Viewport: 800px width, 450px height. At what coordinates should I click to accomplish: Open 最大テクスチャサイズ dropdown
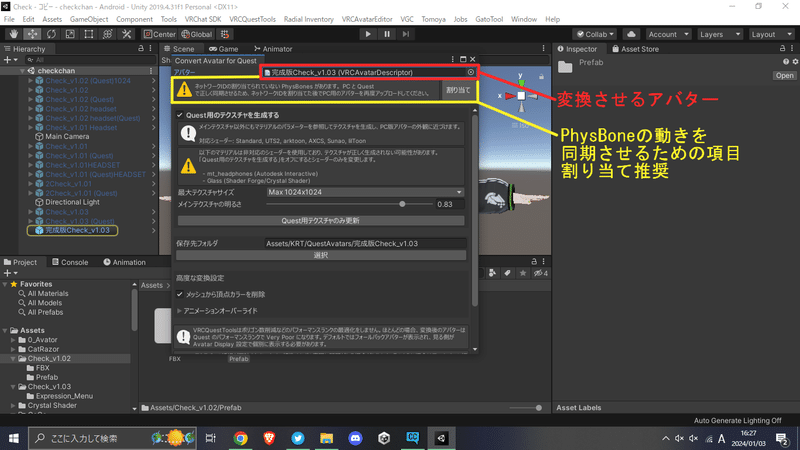tap(365, 192)
